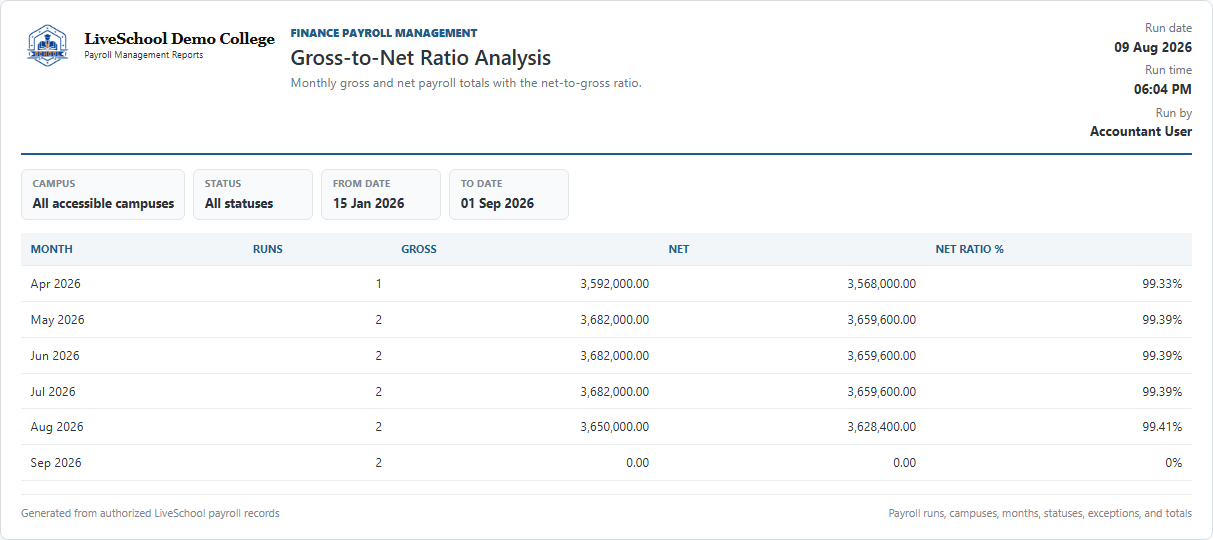Click the Sep 2026 gross amount 0.00
1213x540 pixels.
(637, 463)
